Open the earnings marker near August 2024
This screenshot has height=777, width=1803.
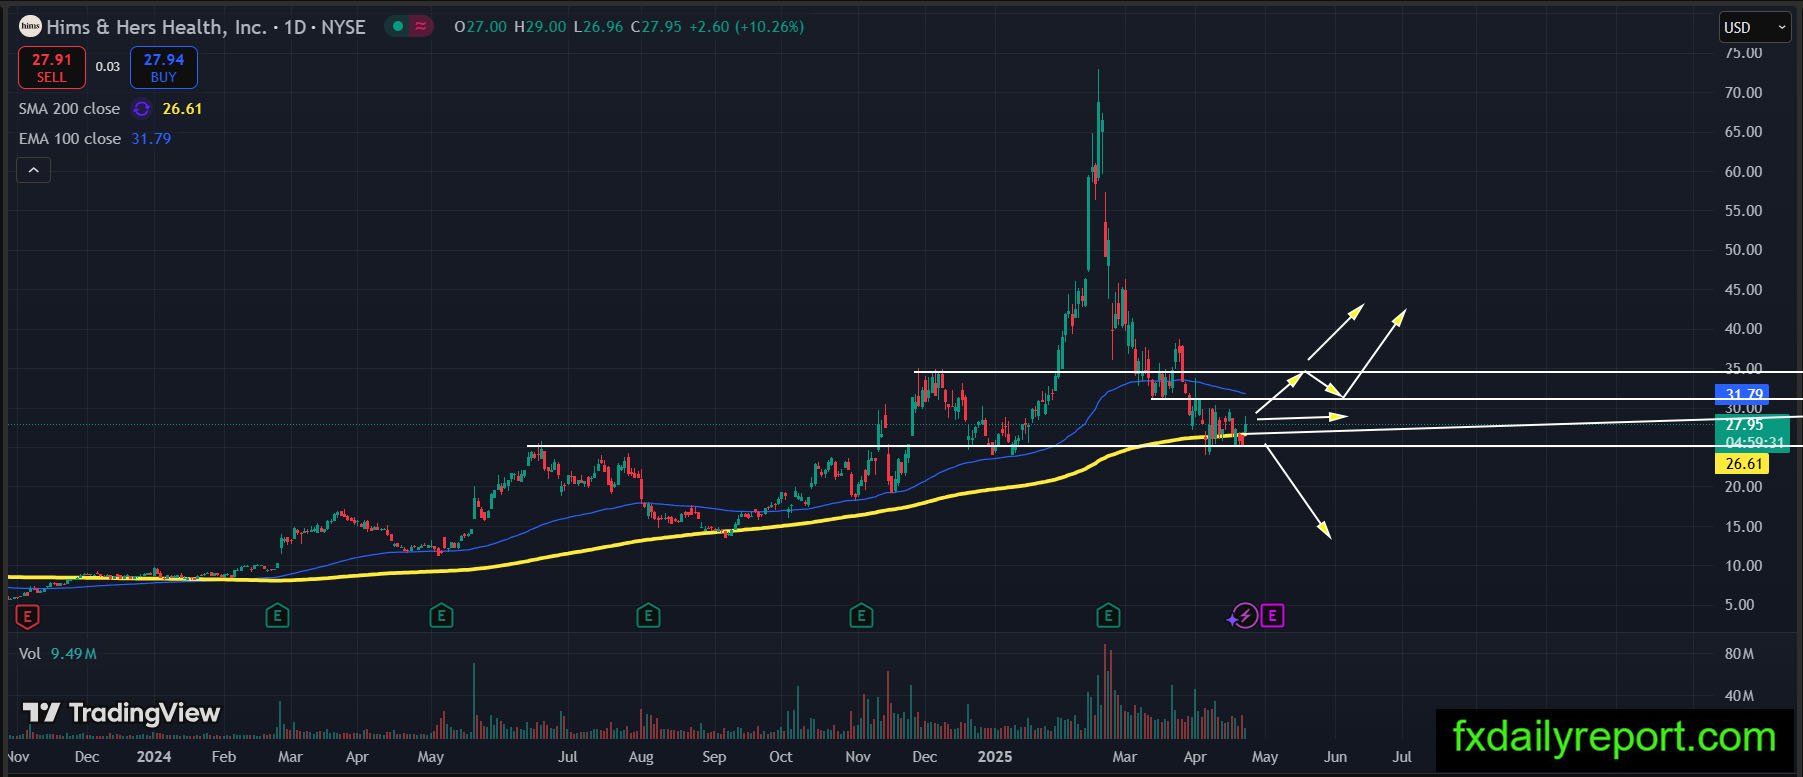[x=648, y=616]
